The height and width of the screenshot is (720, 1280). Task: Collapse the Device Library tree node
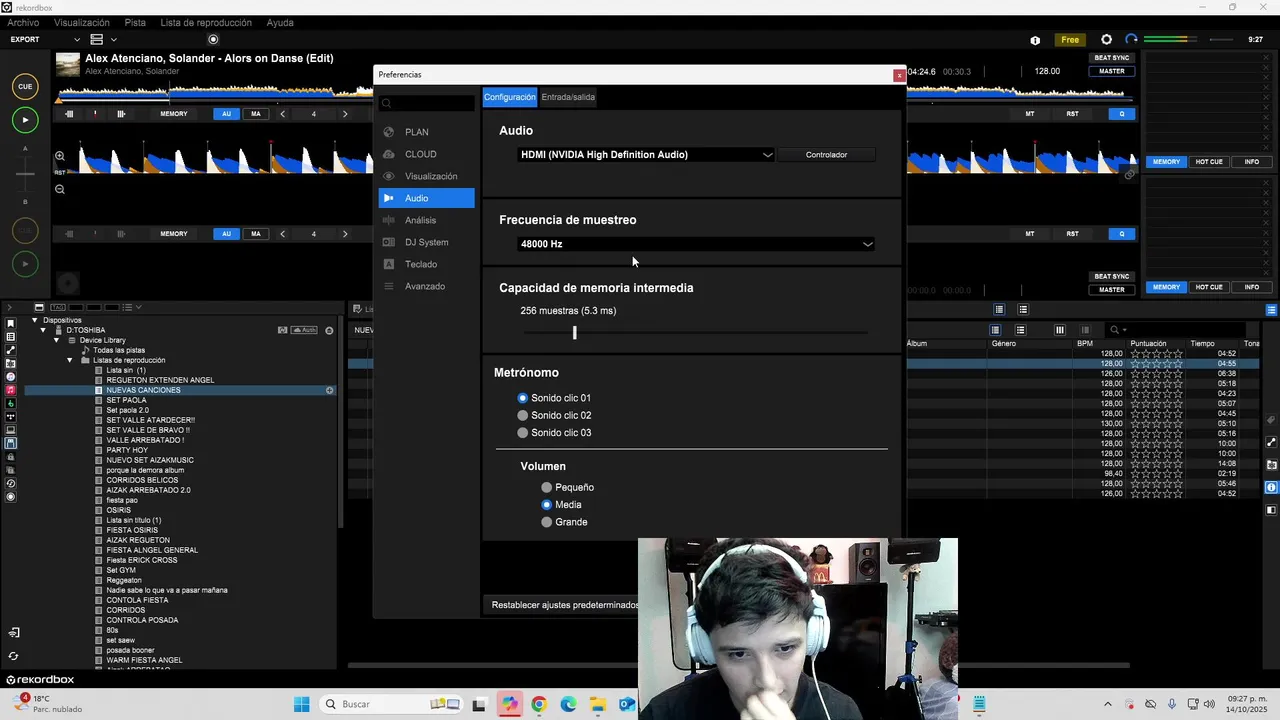click(x=57, y=340)
